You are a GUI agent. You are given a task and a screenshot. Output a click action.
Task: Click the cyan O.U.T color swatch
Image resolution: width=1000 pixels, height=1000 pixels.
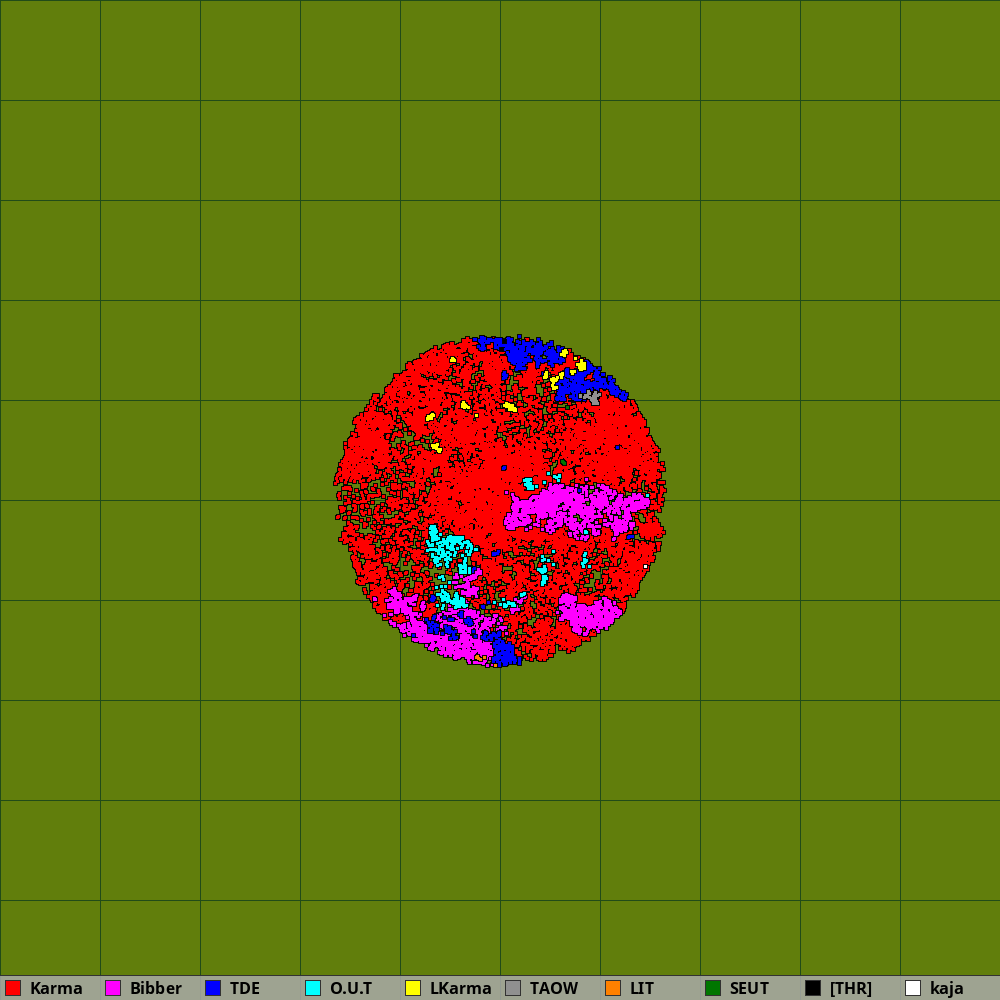pos(313,988)
